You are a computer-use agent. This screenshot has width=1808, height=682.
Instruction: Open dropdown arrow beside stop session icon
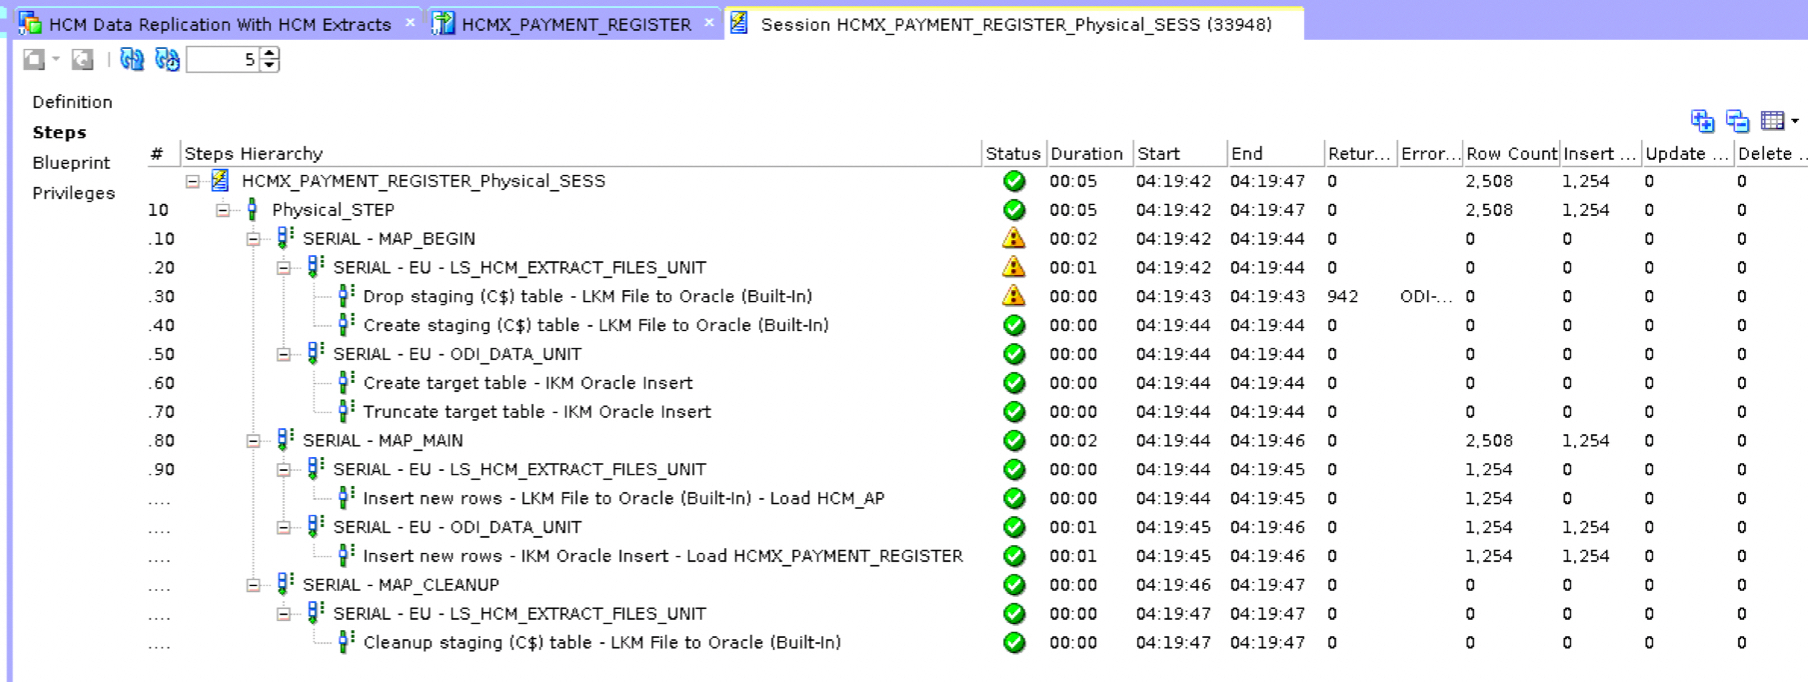(56, 59)
